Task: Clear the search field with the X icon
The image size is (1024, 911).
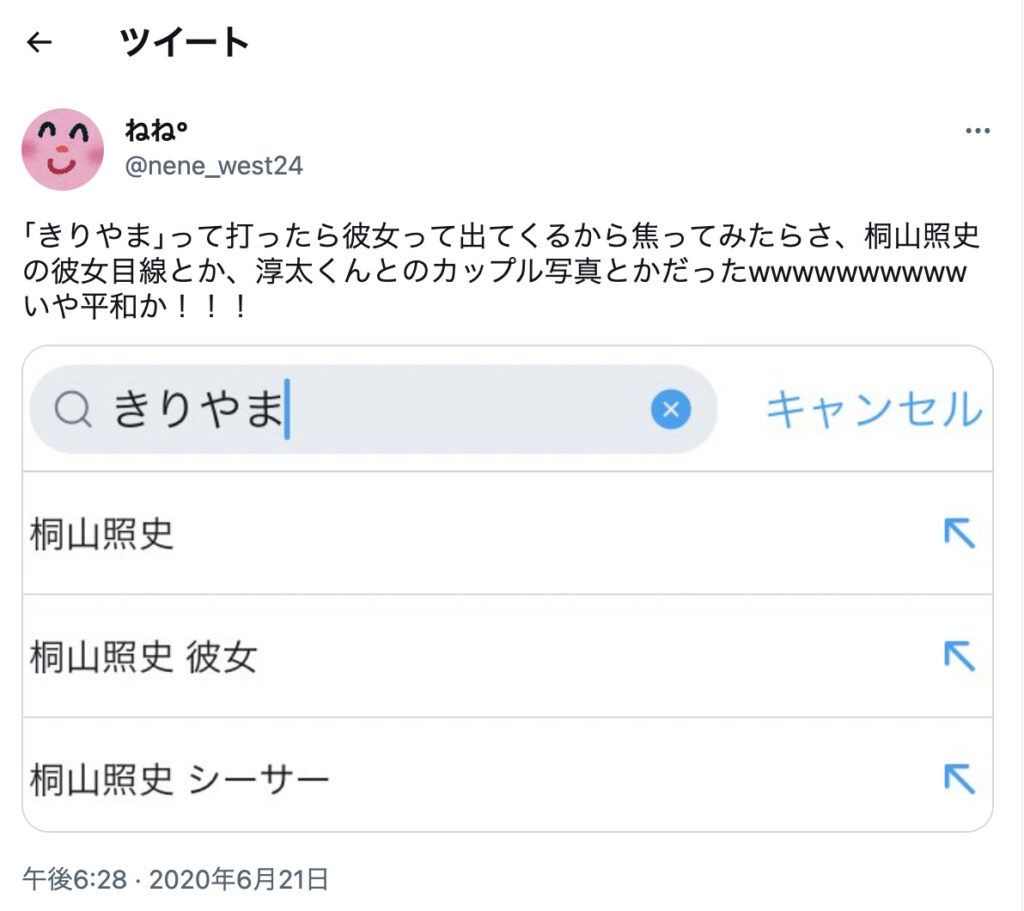Action: [671, 409]
